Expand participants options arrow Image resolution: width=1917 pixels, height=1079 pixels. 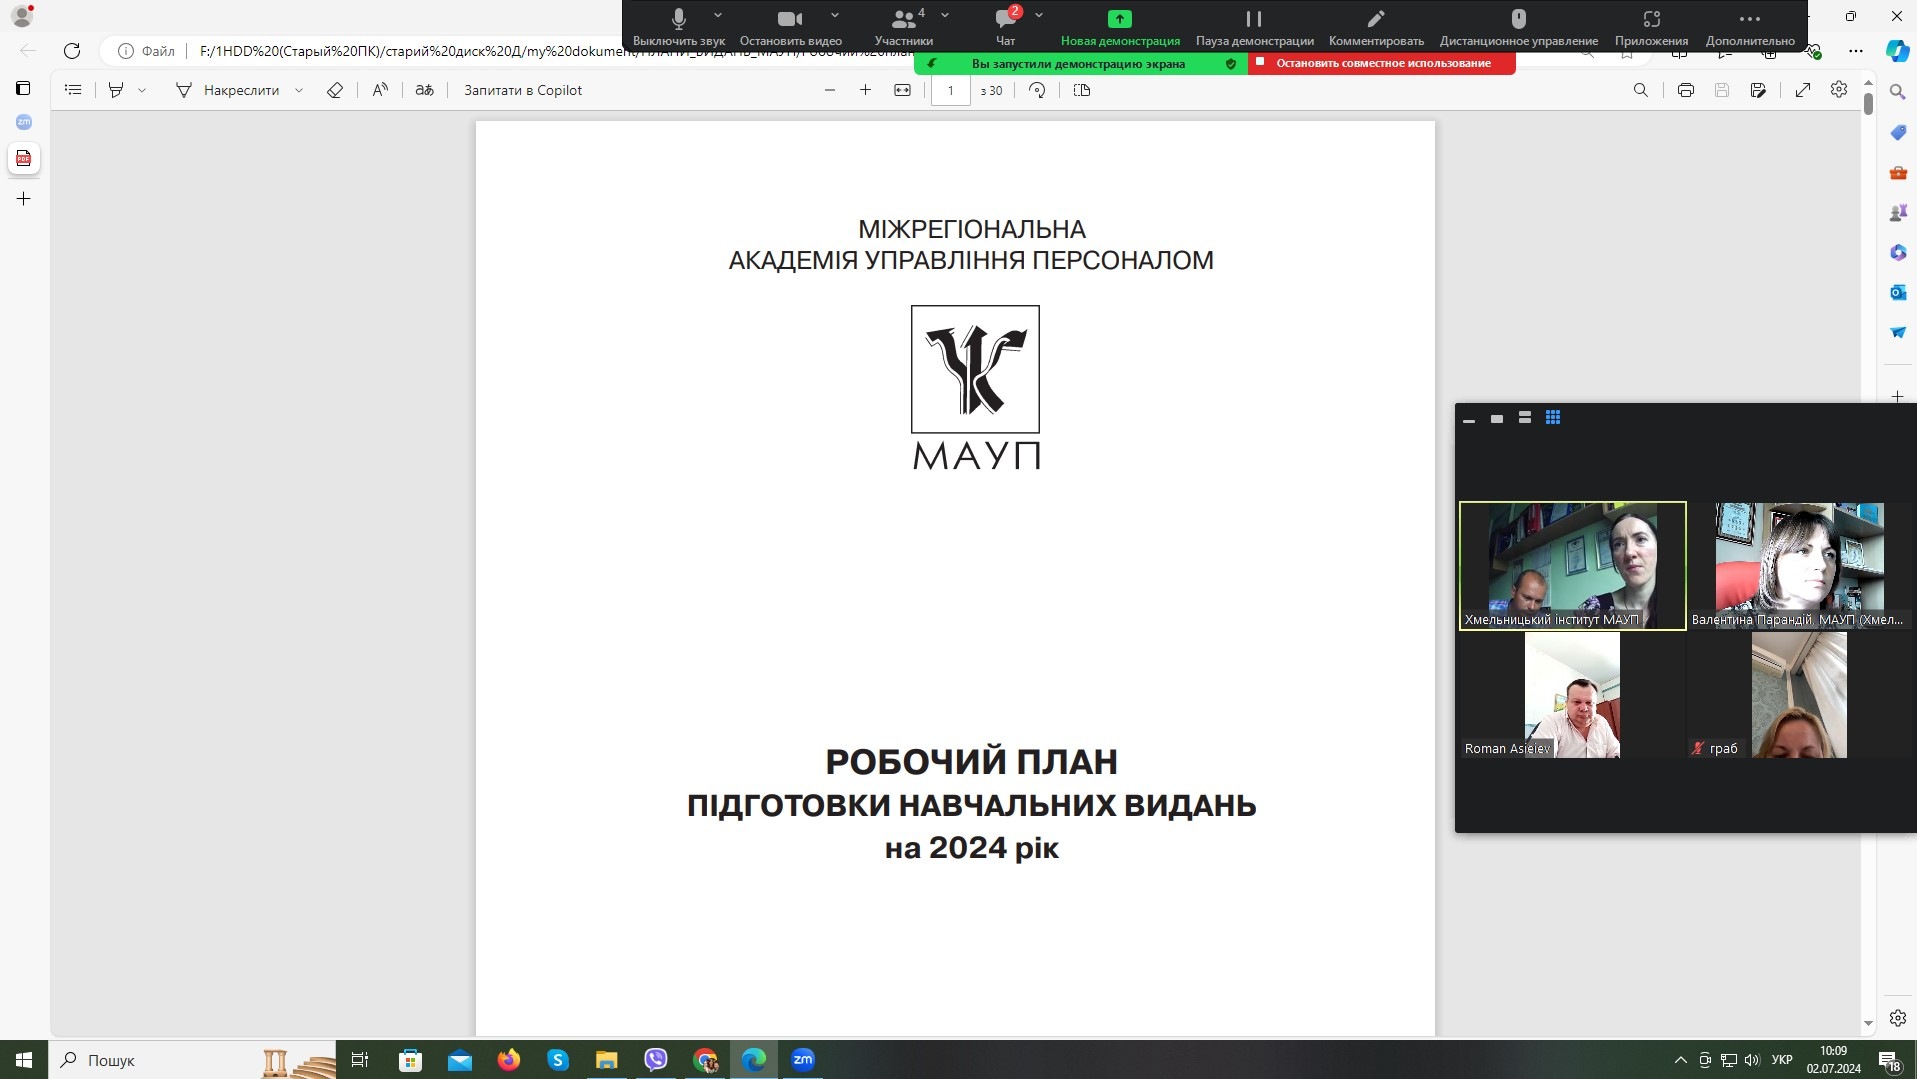pos(945,16)
